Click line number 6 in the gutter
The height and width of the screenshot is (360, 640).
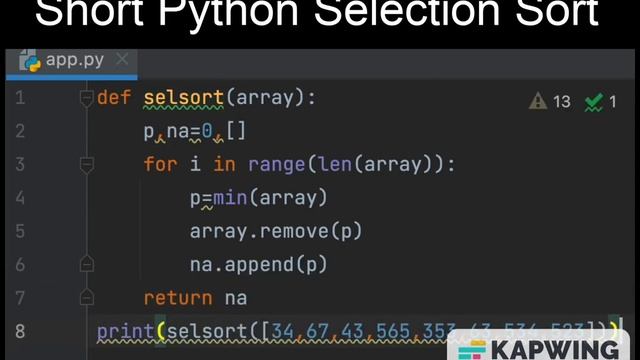pos(20,265)
